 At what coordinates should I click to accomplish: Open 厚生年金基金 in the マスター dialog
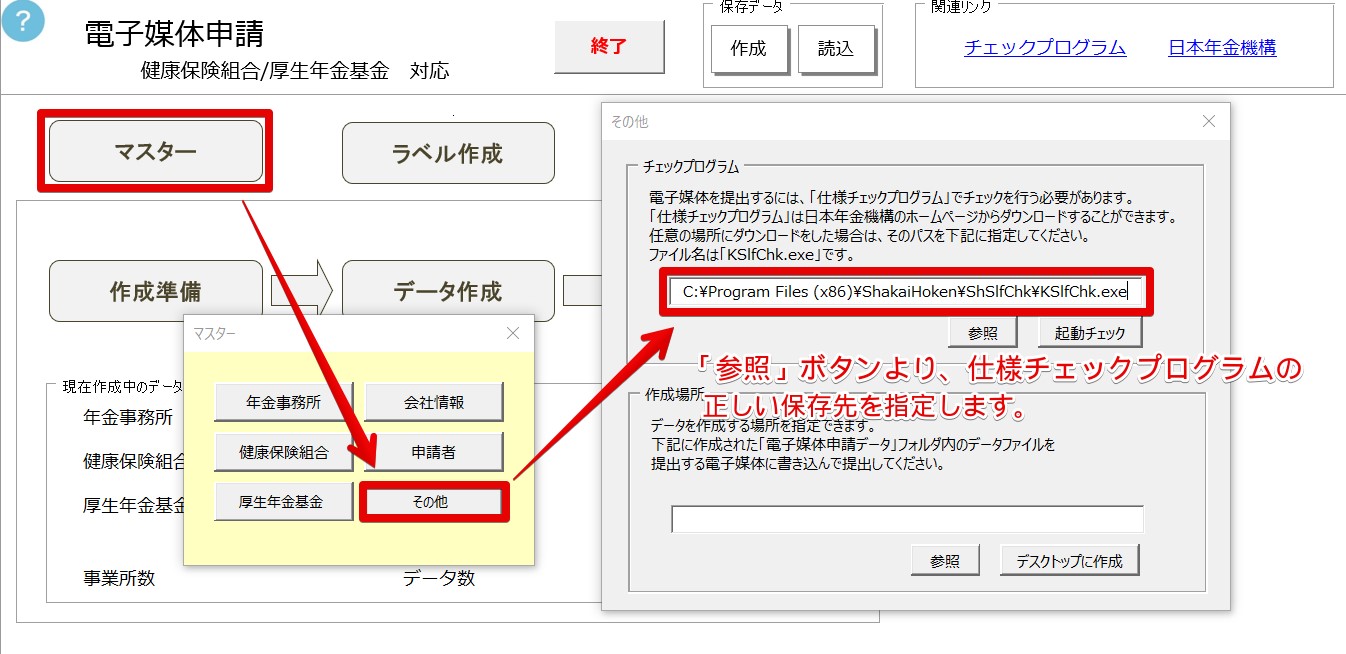click(284, 502)
